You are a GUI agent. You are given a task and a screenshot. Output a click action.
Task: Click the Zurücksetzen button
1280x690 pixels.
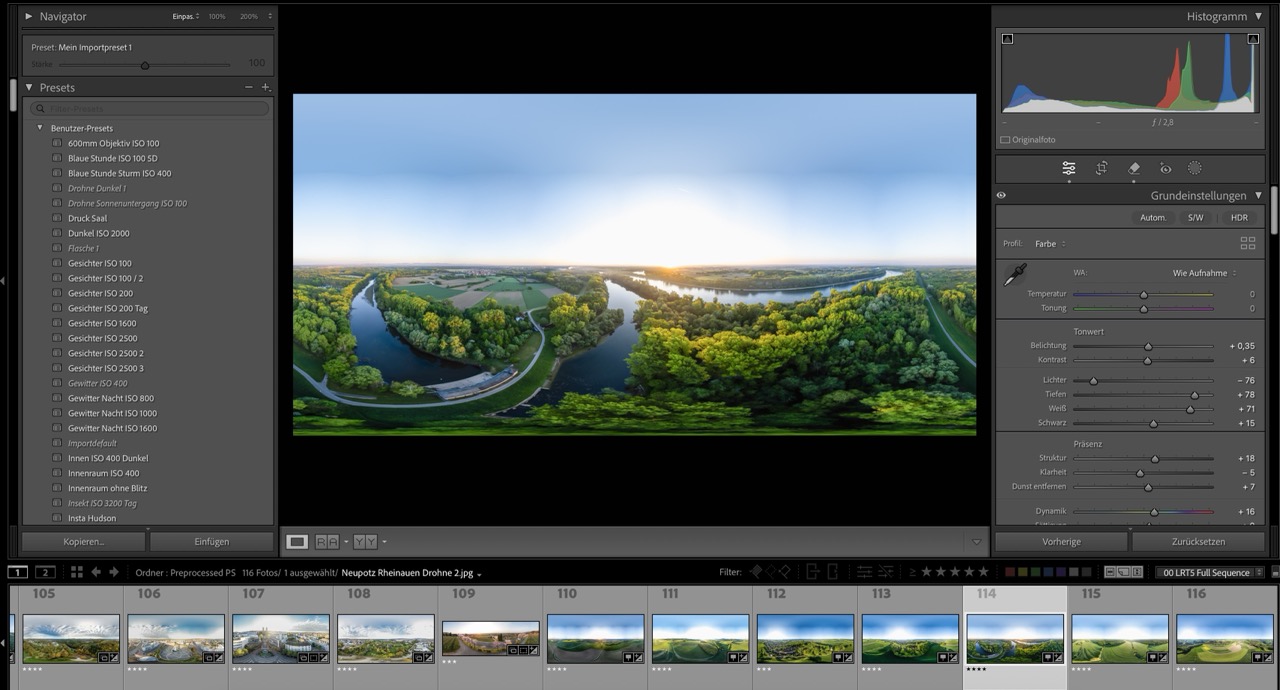click(x=1198, y=541)
